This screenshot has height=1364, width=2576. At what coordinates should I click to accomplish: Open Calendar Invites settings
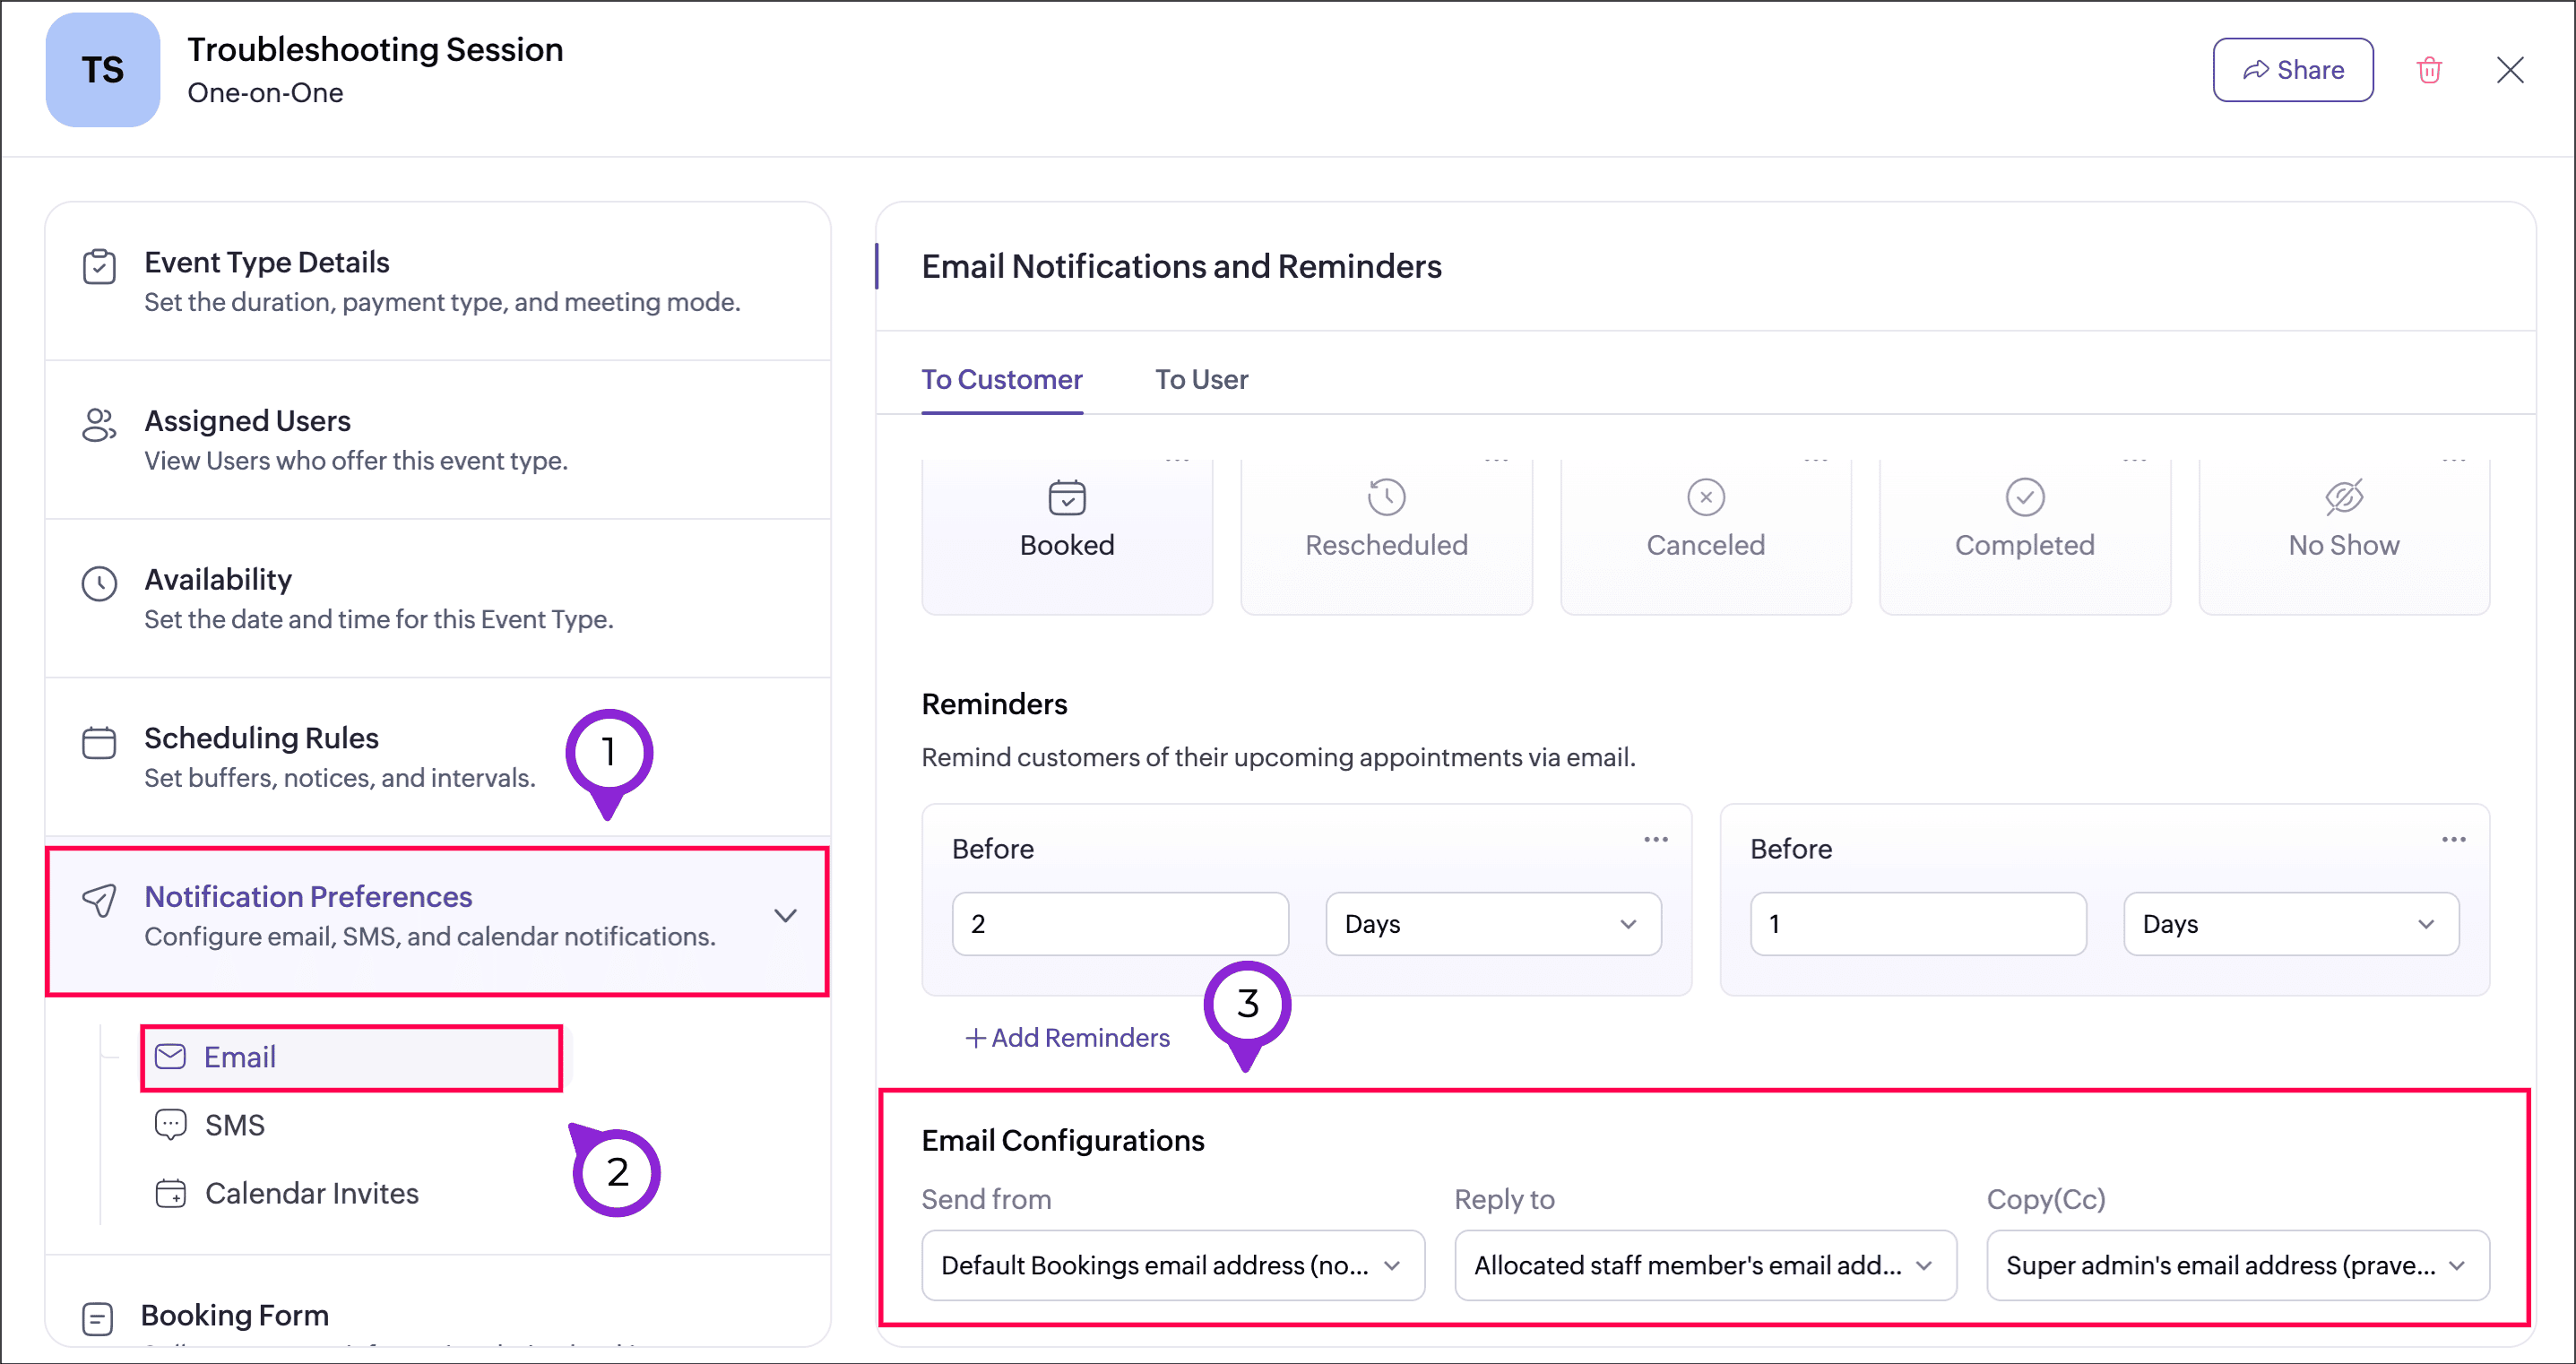click(x=310, y=1193)
